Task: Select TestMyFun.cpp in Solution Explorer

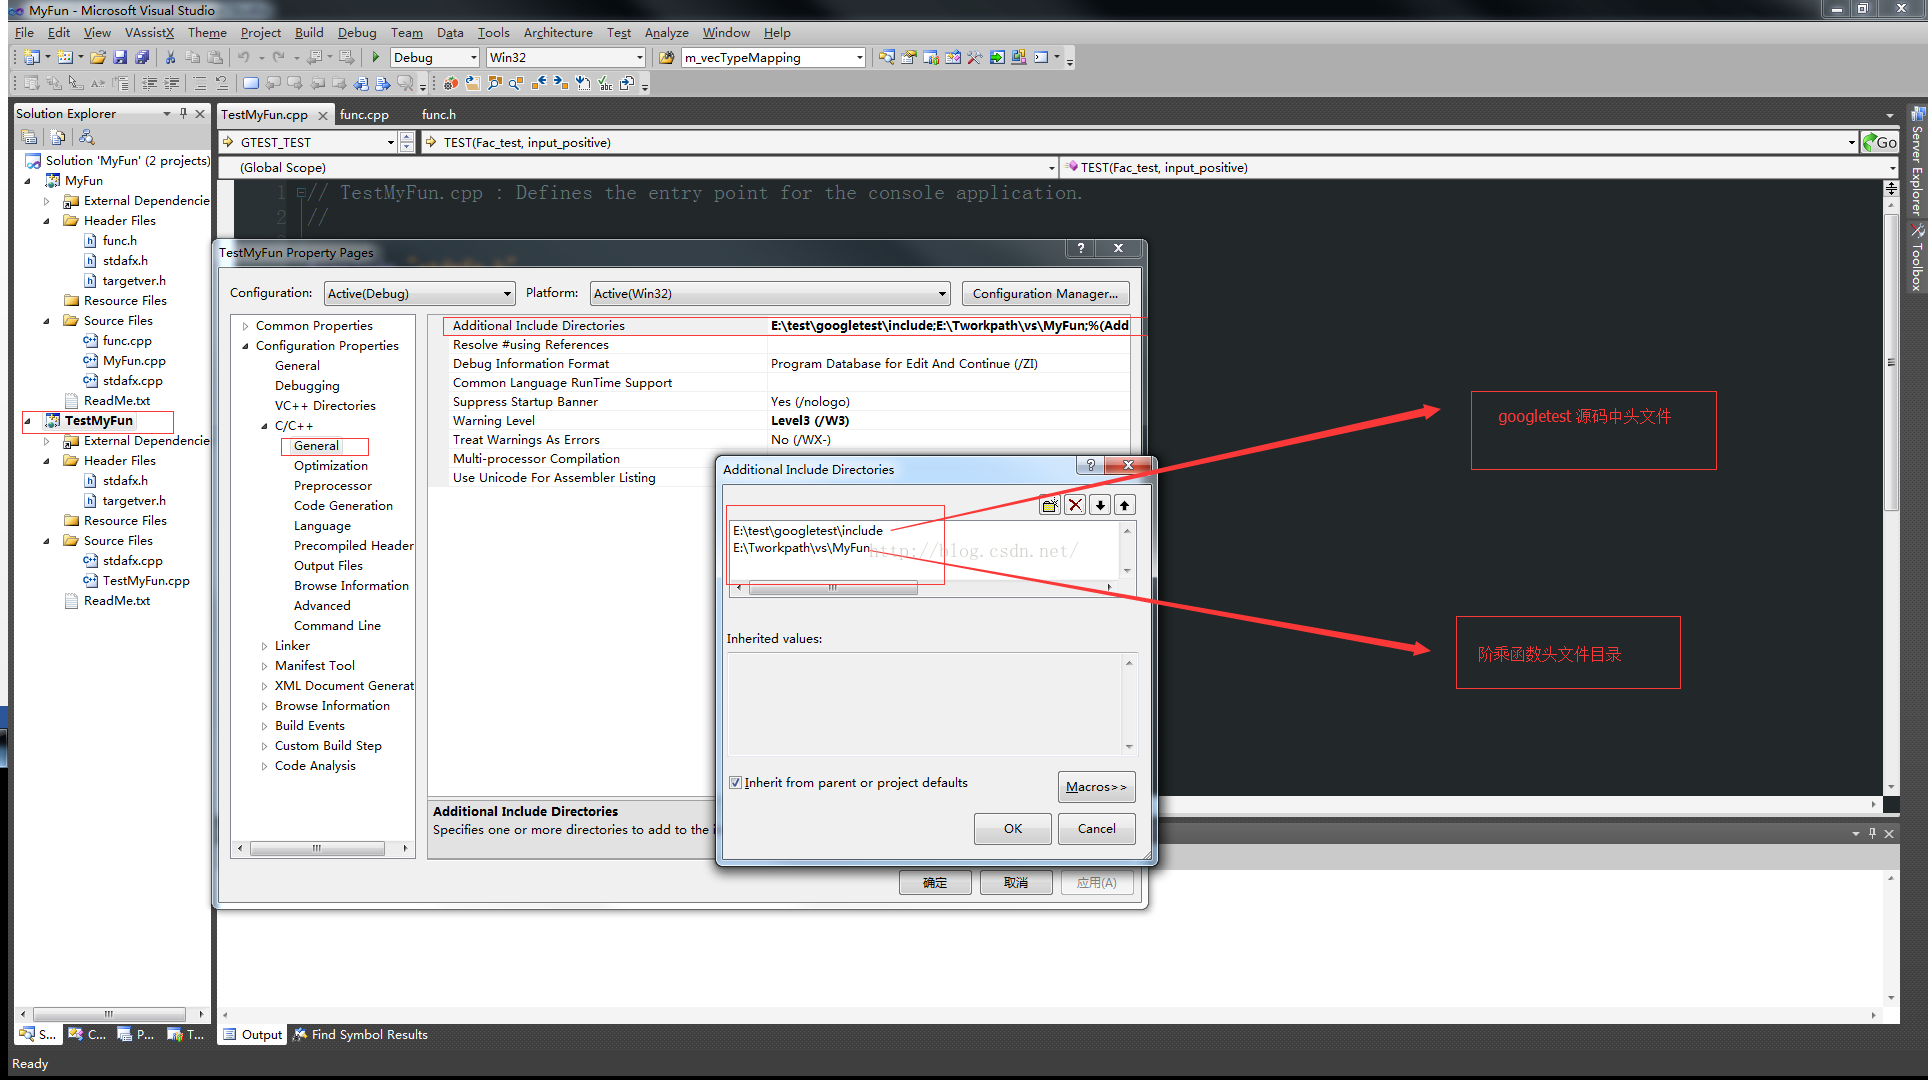Action: [146, 581]
